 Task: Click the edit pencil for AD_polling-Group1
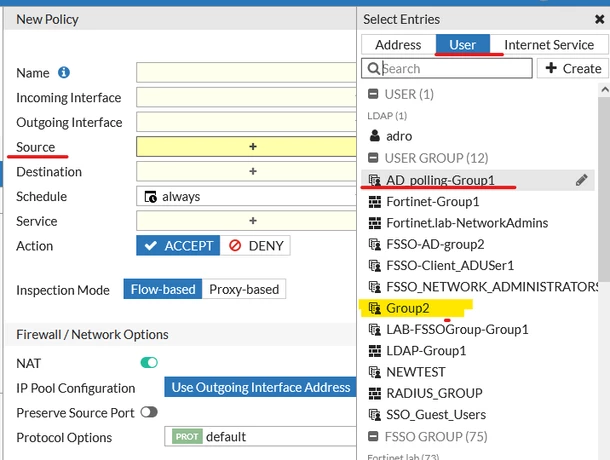(582, 180)
